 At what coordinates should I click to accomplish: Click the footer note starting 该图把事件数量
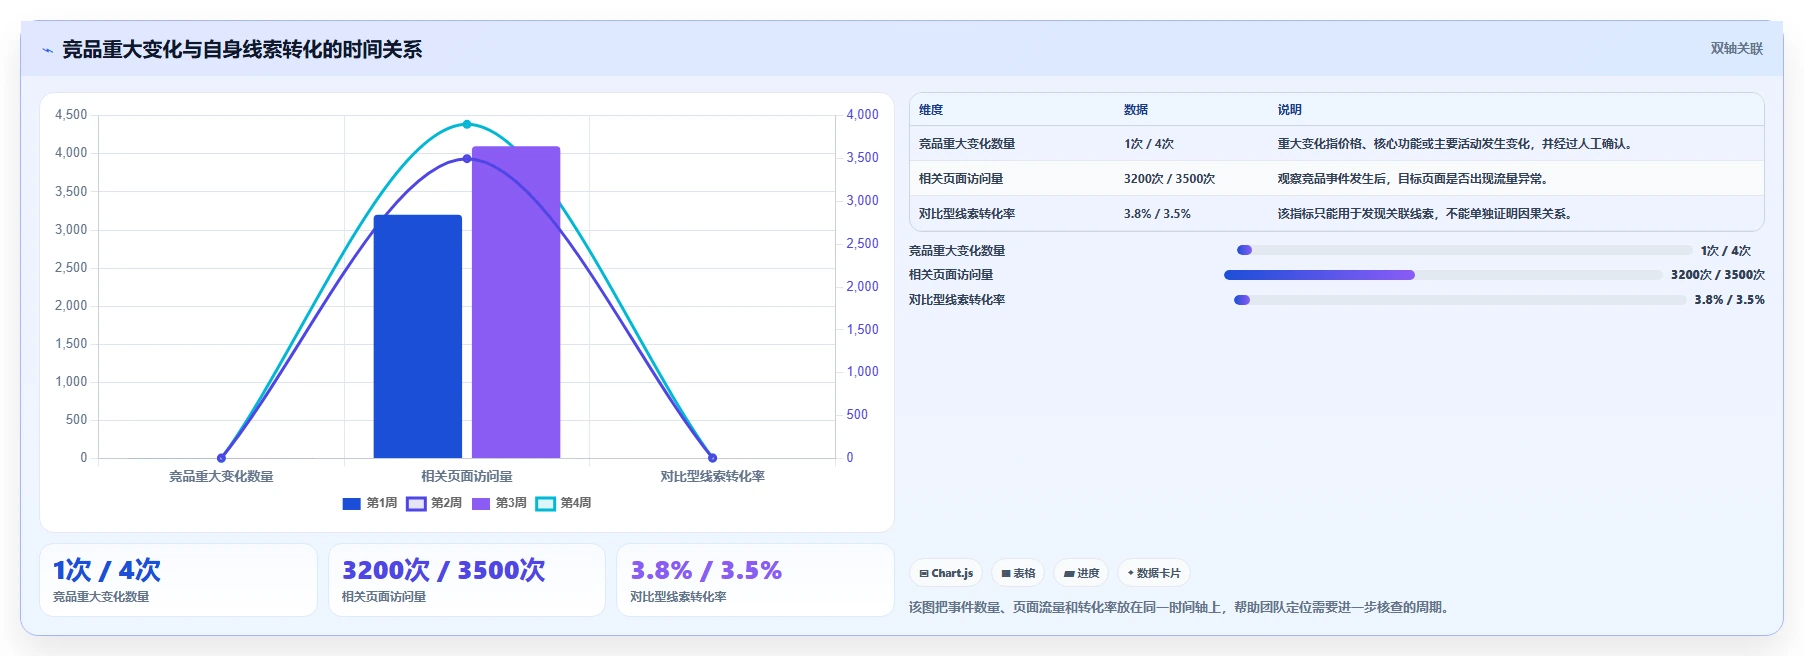click(1181, 607)
